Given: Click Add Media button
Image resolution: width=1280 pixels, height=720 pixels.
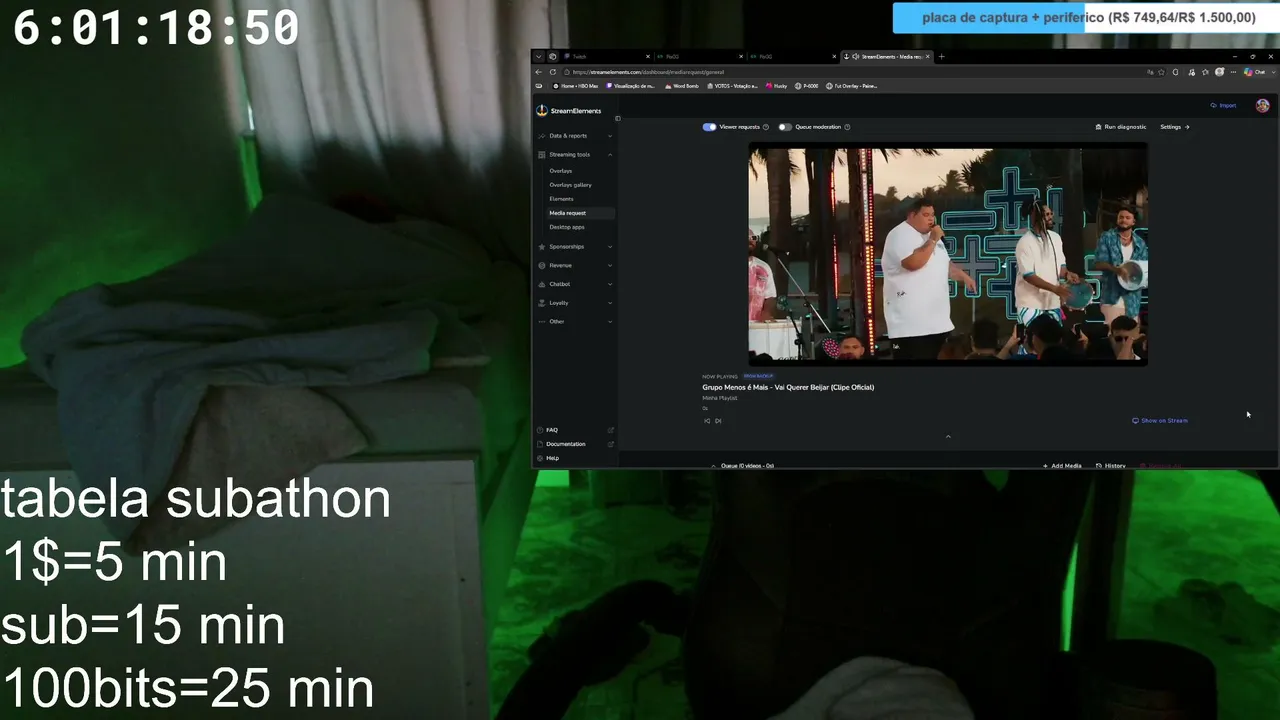Looking at the screenshot, I should (1062, 465).
